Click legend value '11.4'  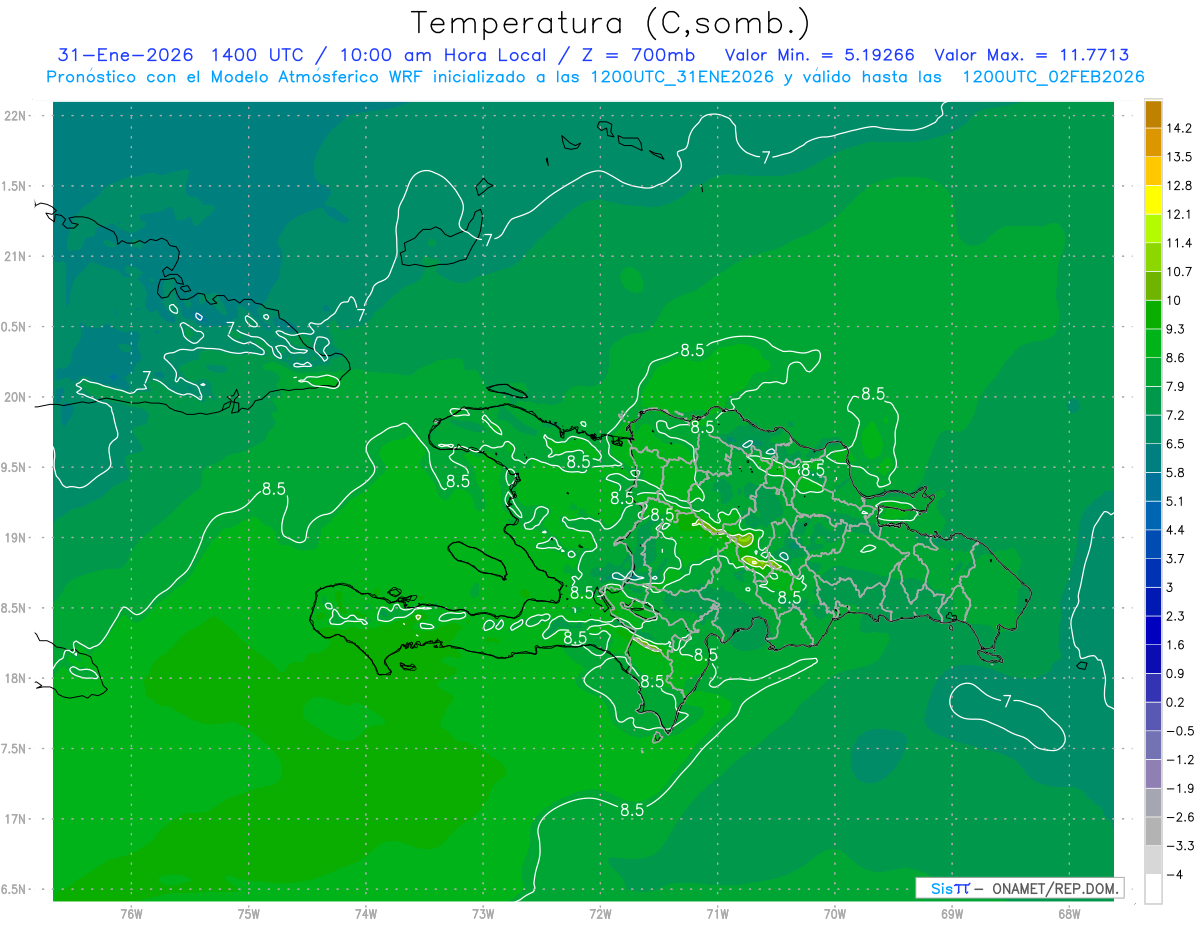(1178, 243)
